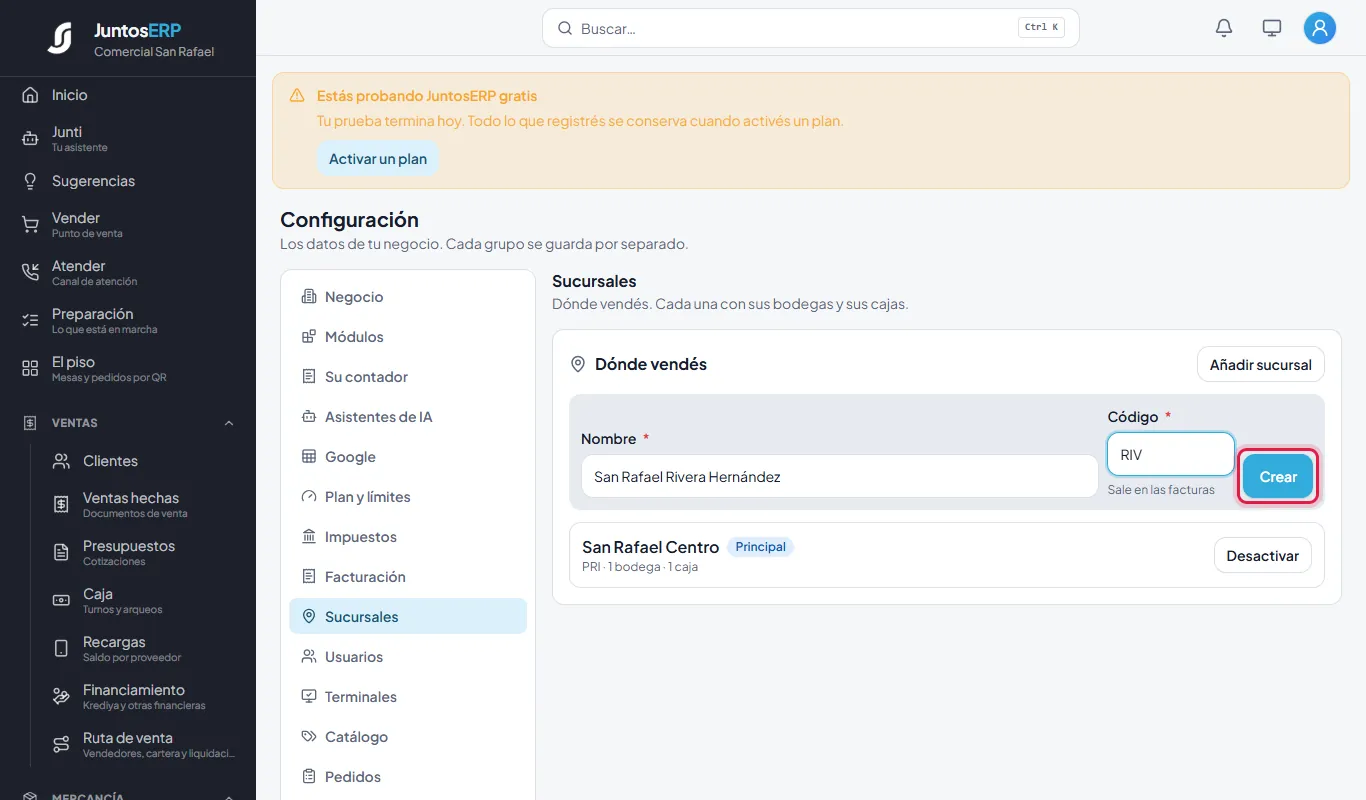
Task: Click the Clientes people icon
Action: (61, 461)
